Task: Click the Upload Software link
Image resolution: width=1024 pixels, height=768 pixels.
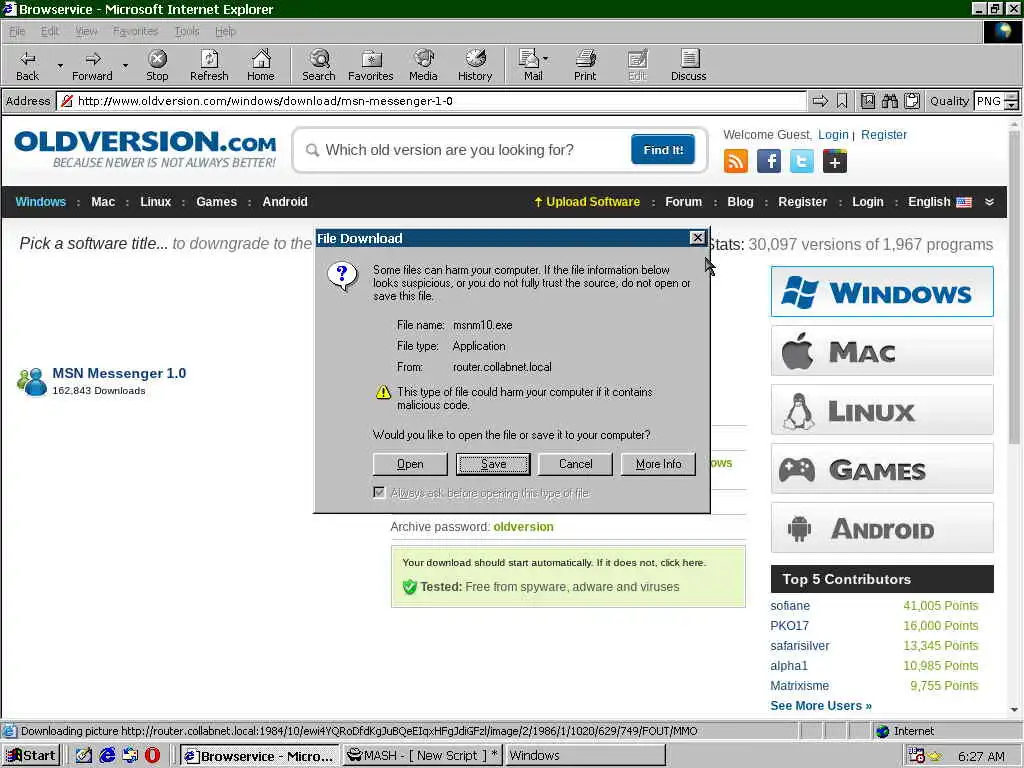Action: tap(586, 202)
